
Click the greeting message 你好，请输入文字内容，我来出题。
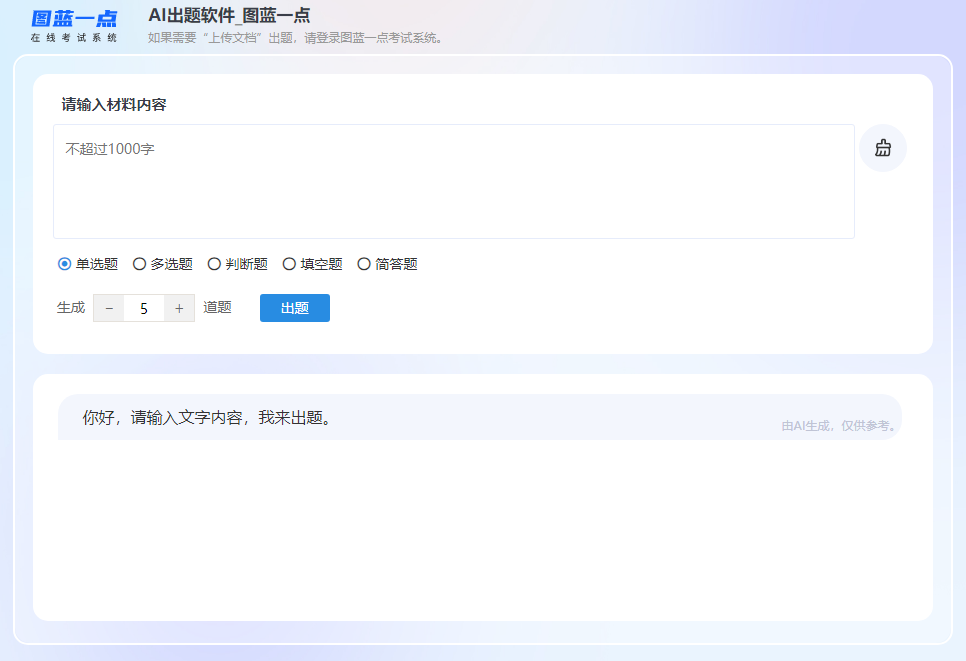(209, 418)
